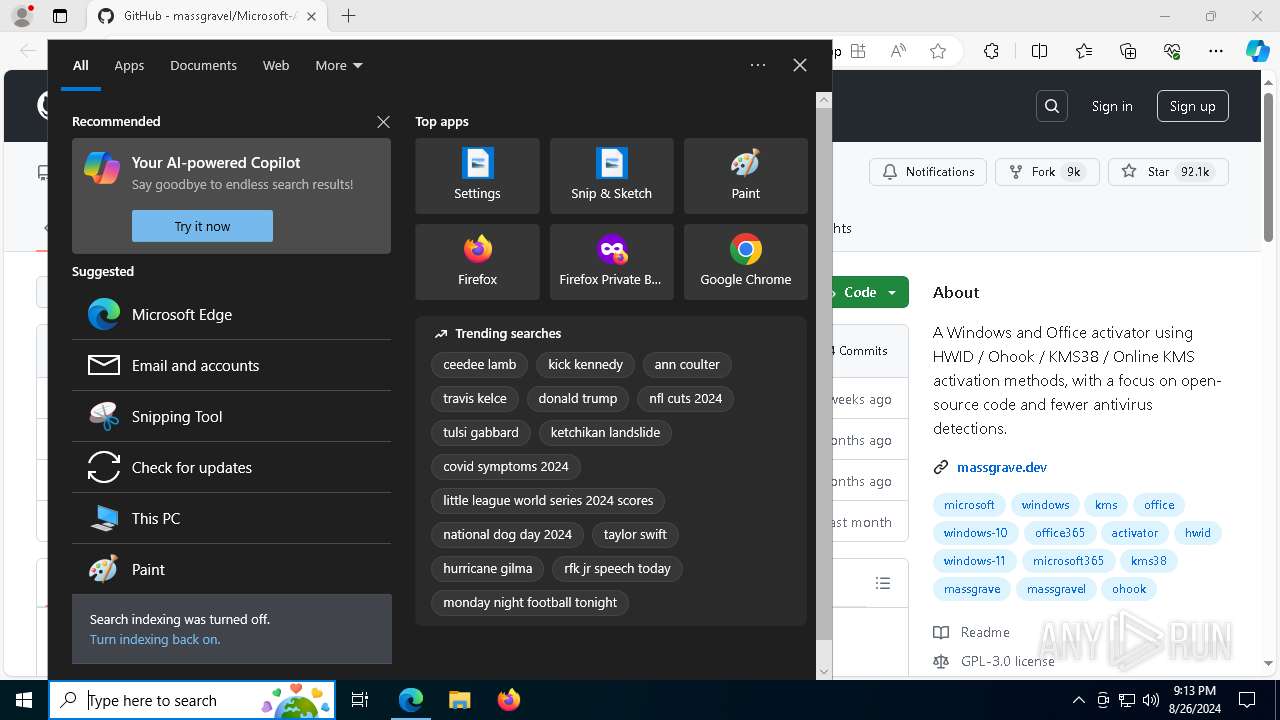The width and height of the screenshot is (1280, 720).
Task: Select Check for updates suggestion
Action: coord(231,467)
